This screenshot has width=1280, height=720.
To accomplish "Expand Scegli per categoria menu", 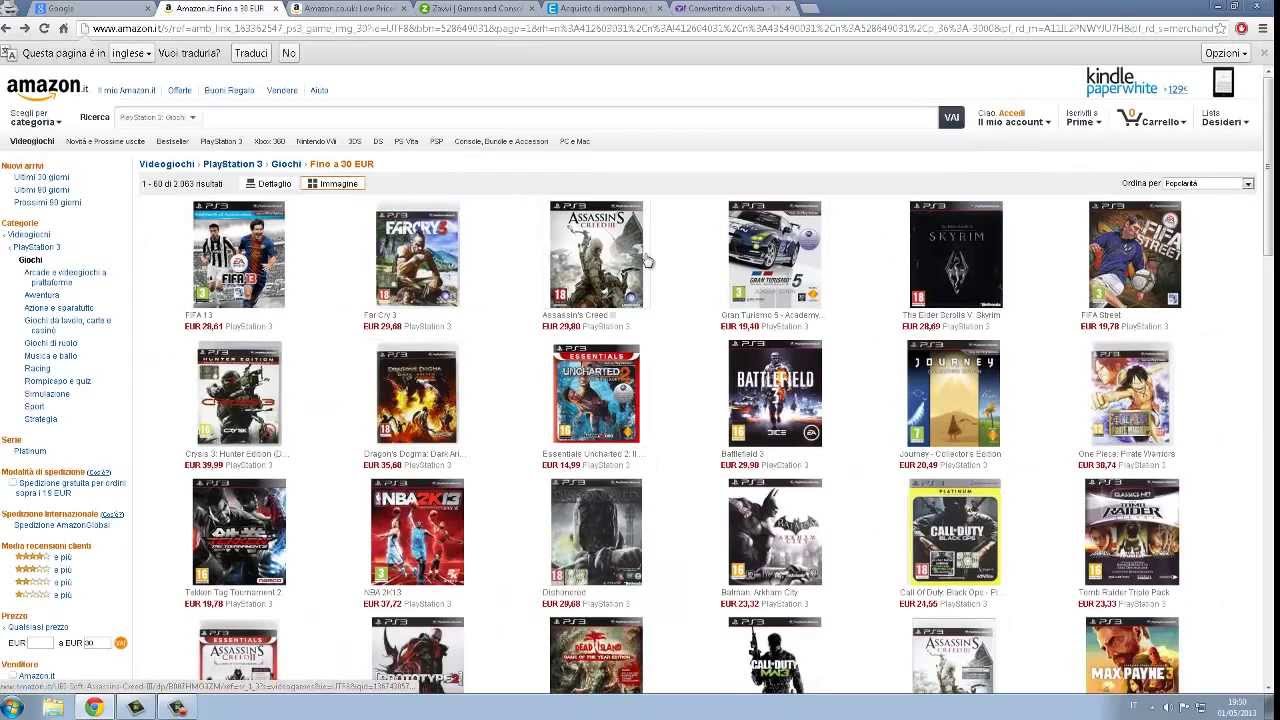I will coord(36,118).
